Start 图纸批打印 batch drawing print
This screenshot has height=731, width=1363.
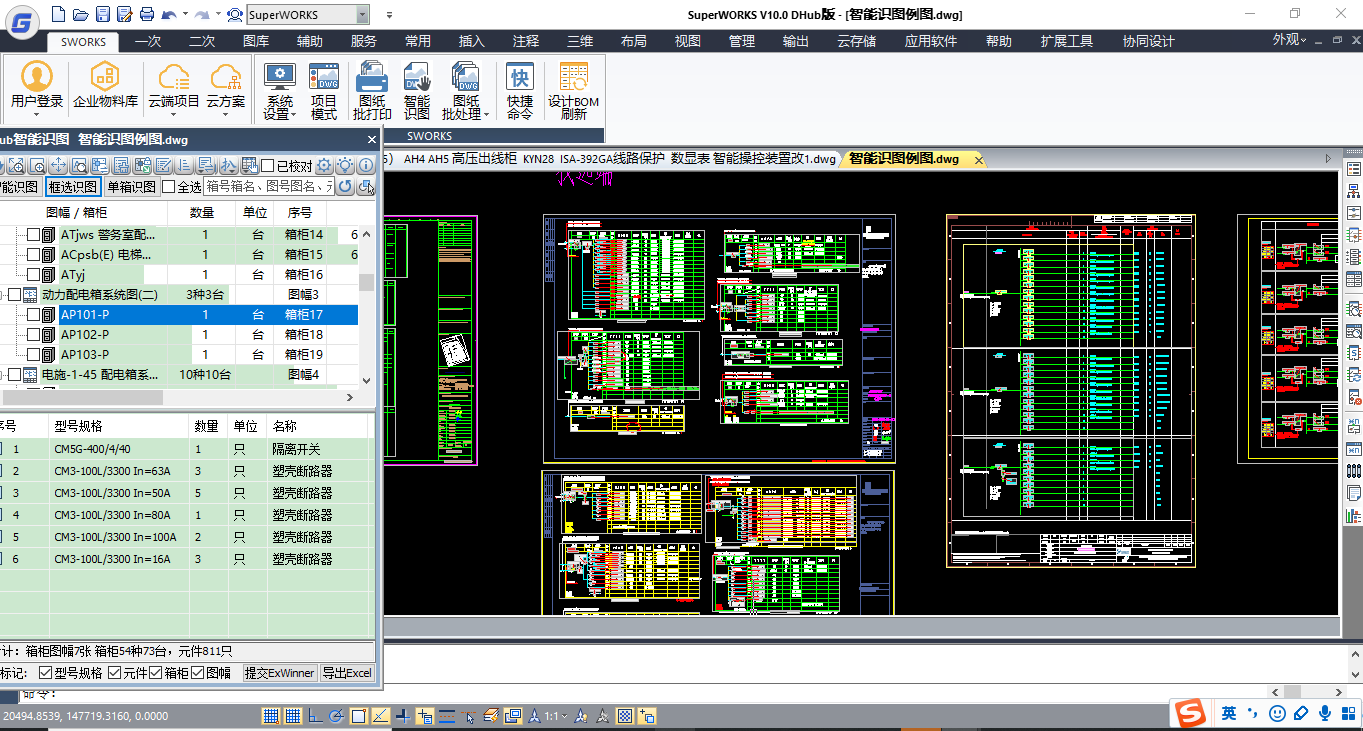coord(372,91)
